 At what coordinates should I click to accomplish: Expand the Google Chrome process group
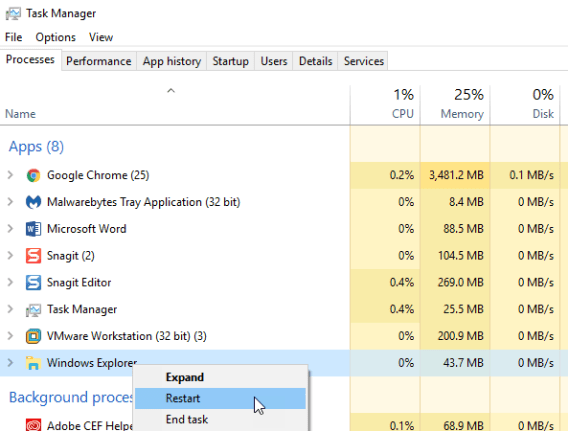[11, 175]
